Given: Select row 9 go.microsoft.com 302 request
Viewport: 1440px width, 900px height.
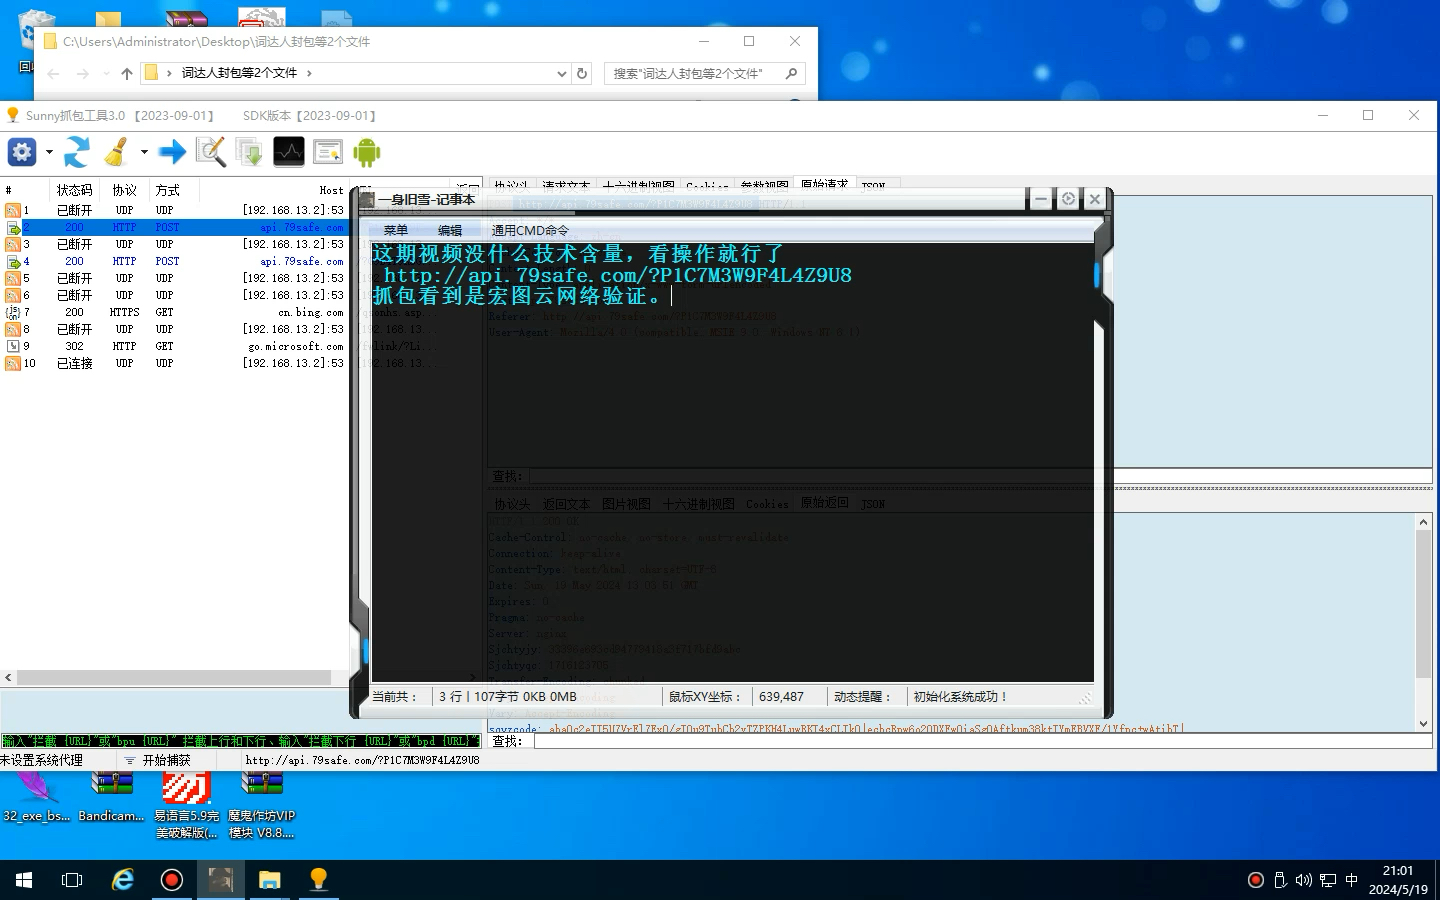Looking at the screenshot, I should tap(174, 346).
